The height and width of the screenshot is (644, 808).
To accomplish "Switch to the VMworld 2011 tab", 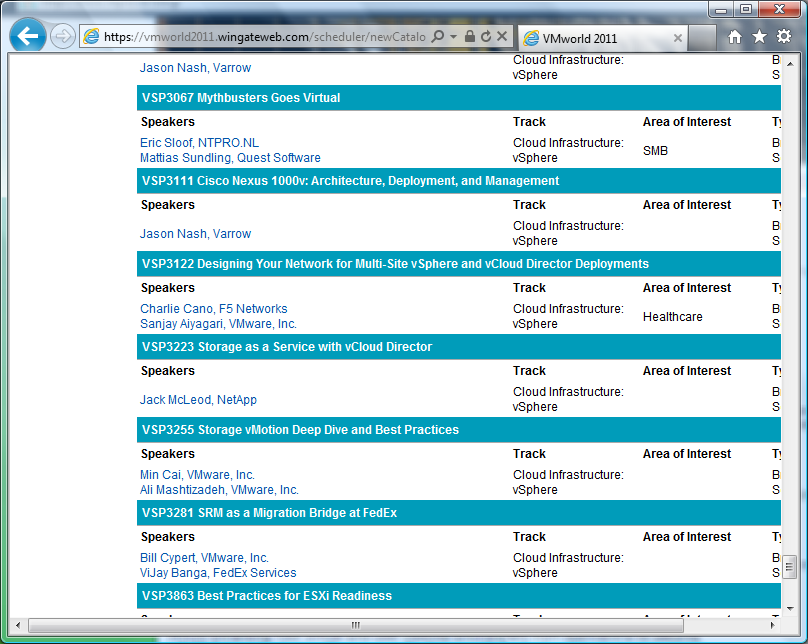I will pos(602,38).
